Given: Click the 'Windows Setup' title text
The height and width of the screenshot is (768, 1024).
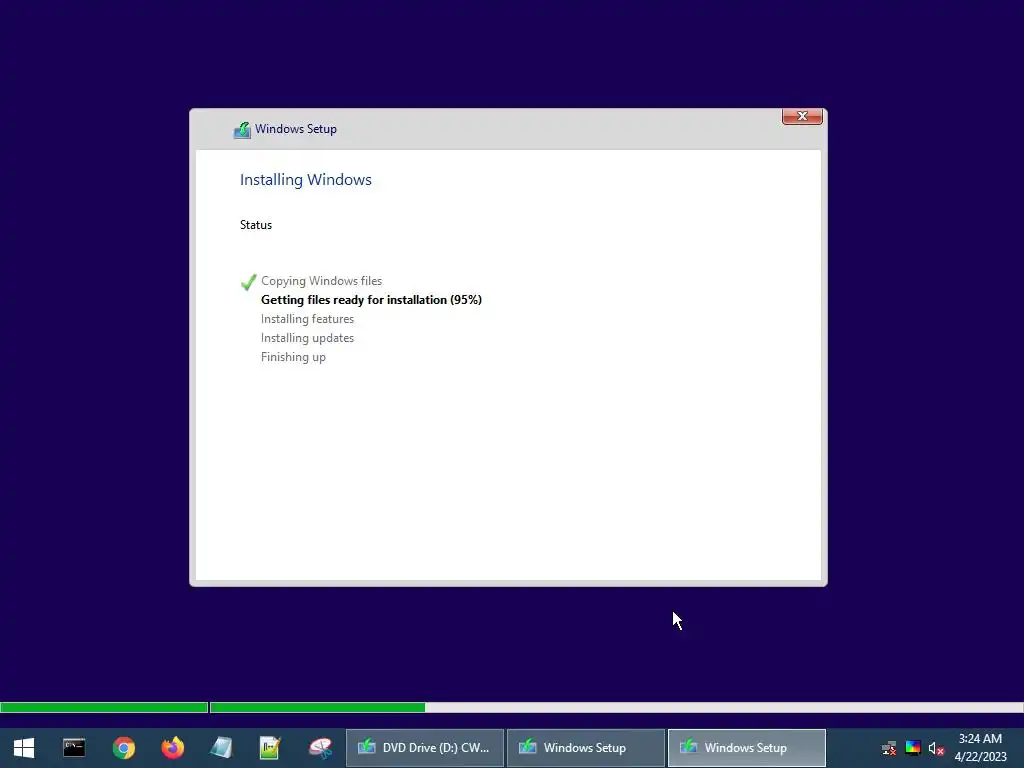Looking at the screenshot, I should 296,129.
